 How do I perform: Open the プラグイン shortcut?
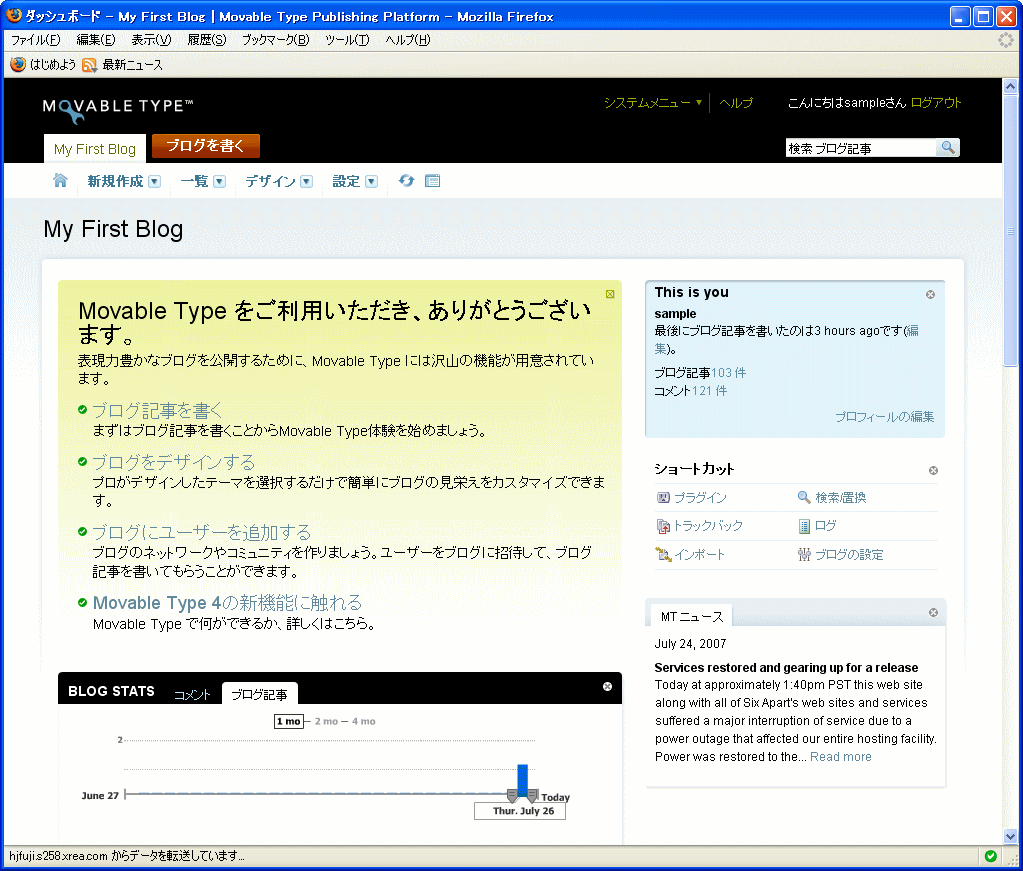pos(692,498)
